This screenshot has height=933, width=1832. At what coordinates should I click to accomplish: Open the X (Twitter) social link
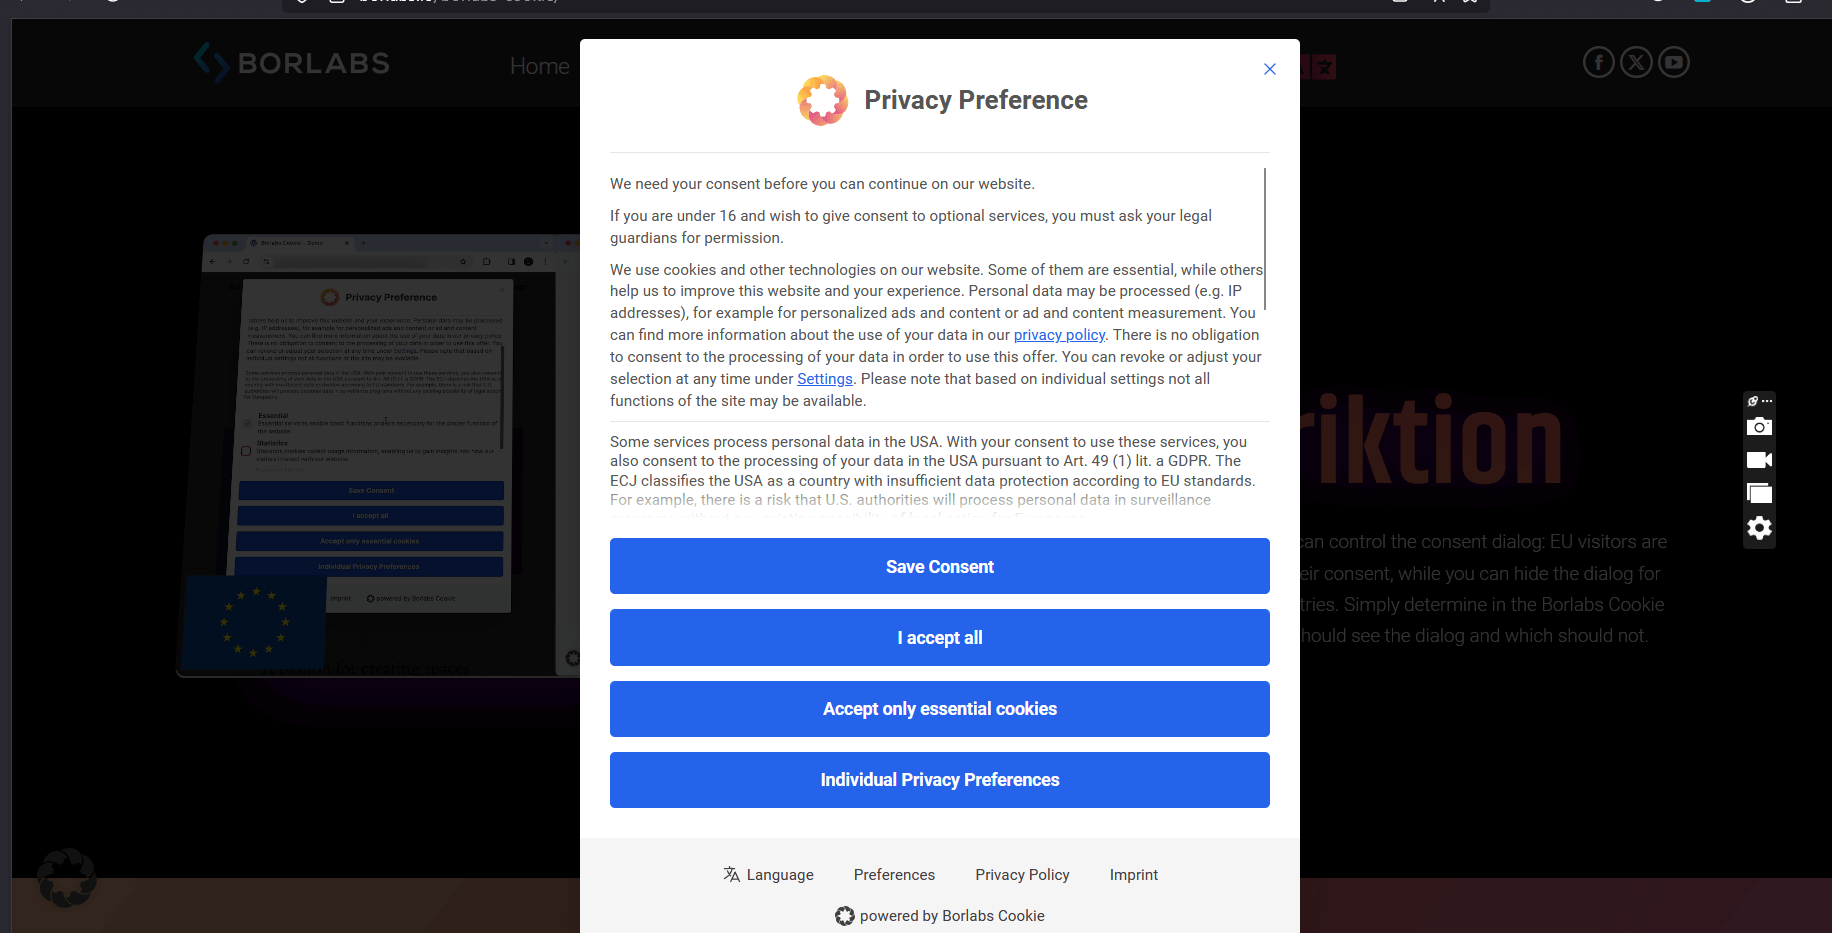(x=1636, y=63)
